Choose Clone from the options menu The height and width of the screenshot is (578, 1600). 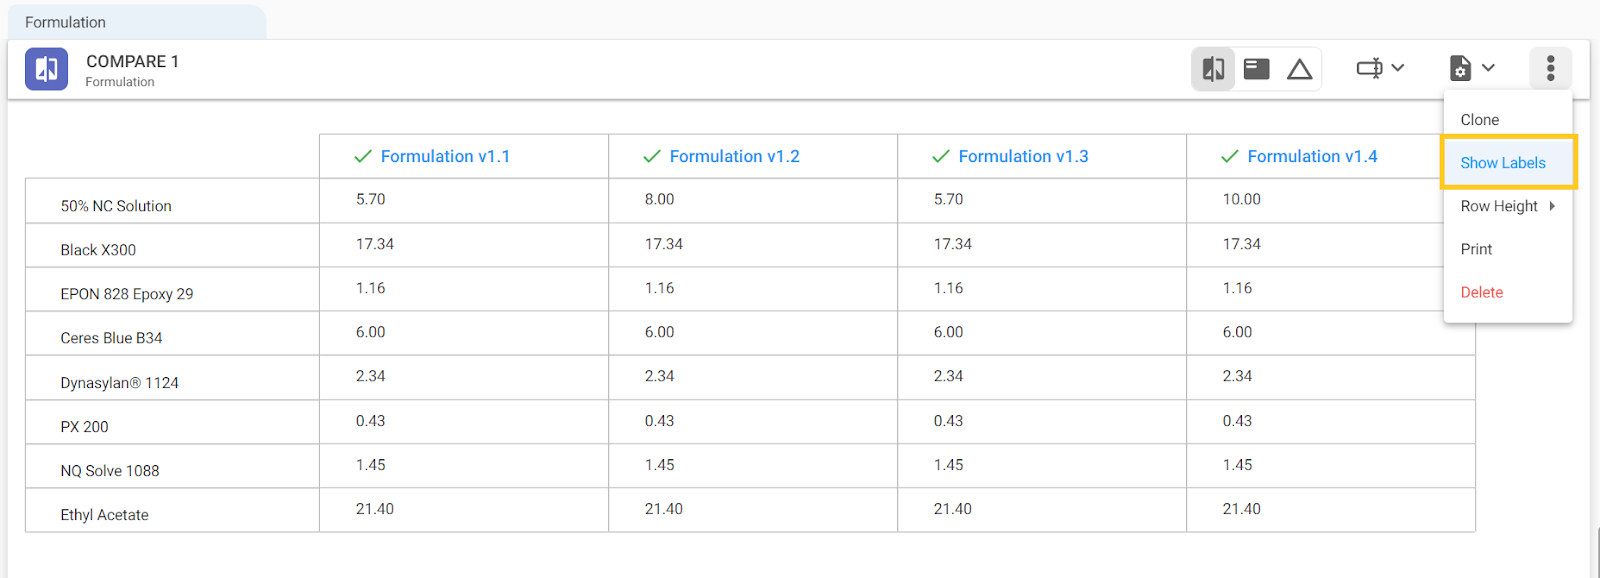point(1479,120)
